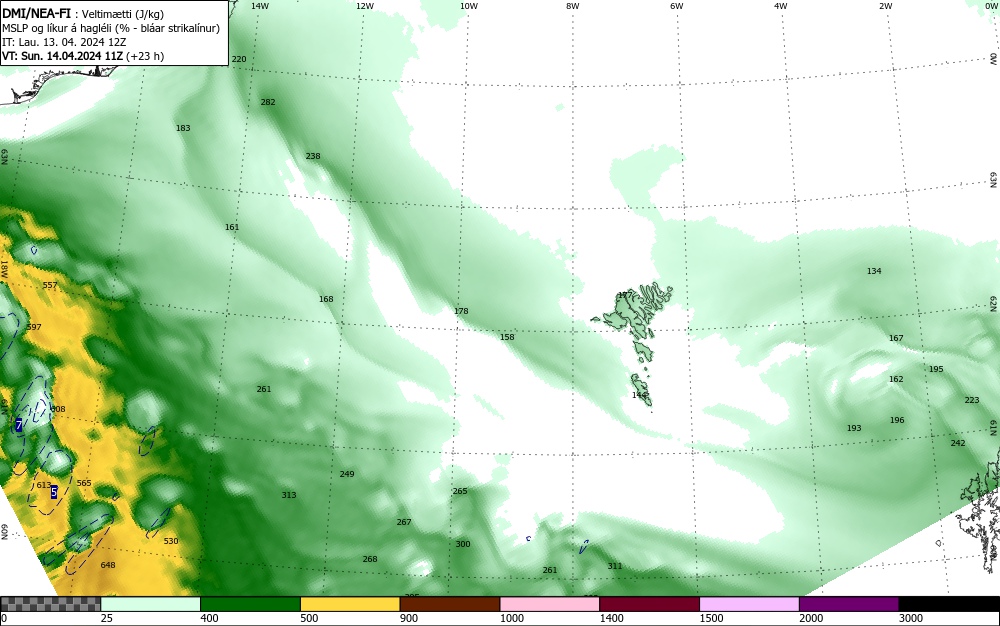Click the legend value 400
This screenshot has height=626, width=1000.
209,618
